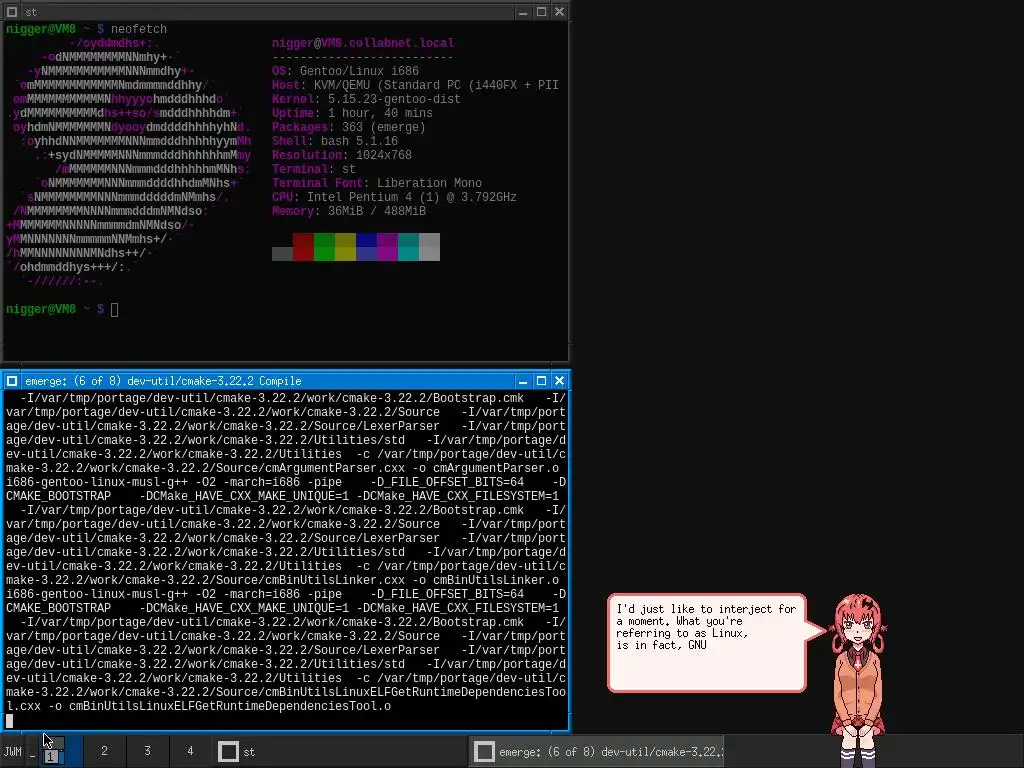Screen dimensions: 1024x768
Task: Click the 'cmBinUtilsLinker.cxx -o cmBinUtilsLinker.o' output line
Action: 285,580
